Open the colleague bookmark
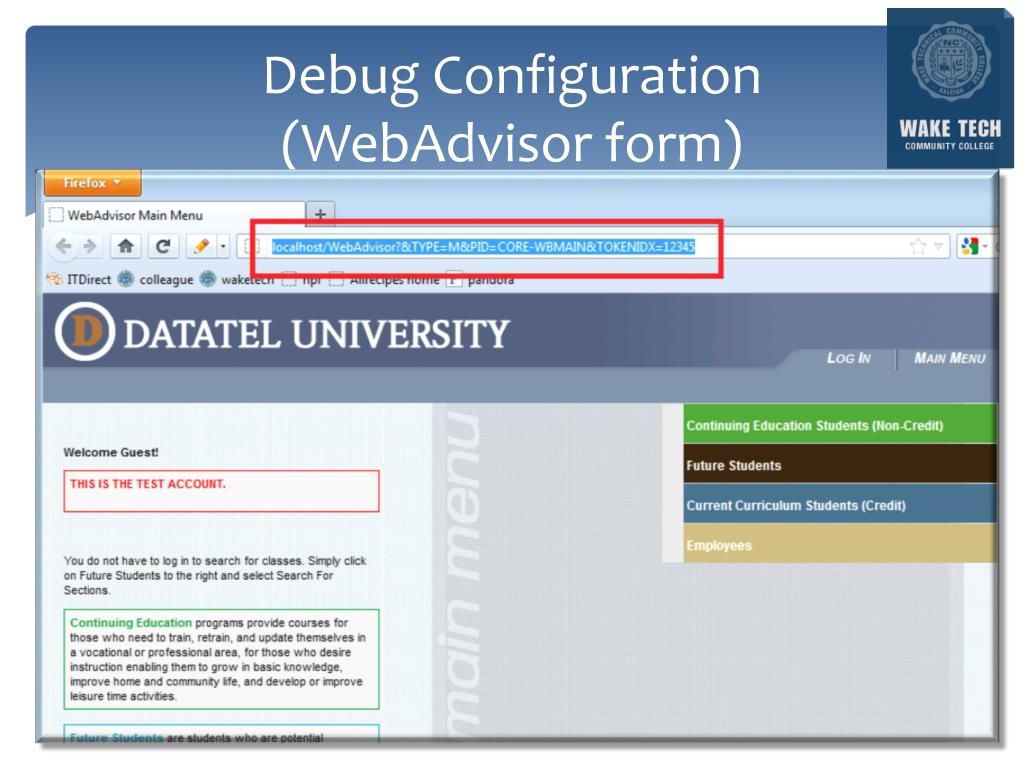Screen dimensions: 1024x768 coord(156,280)
